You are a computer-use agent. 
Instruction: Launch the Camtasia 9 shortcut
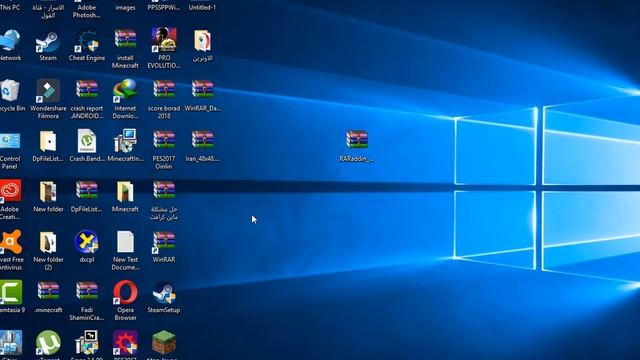pos(11,292)
